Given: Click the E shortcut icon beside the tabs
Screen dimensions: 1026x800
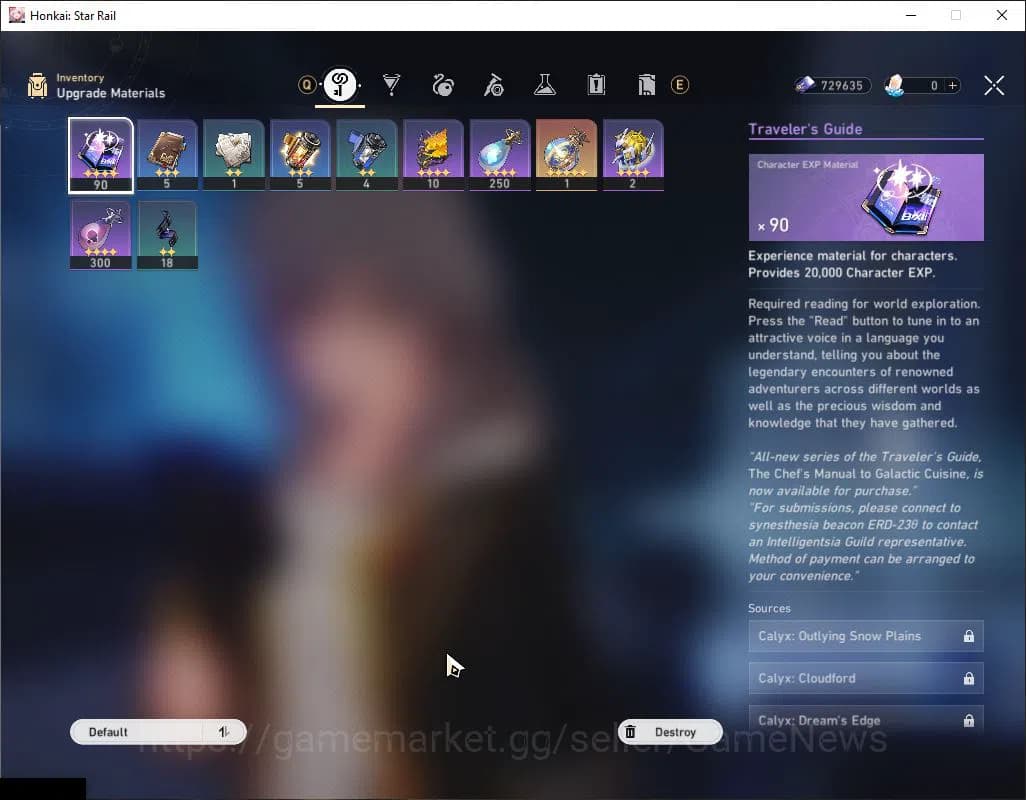Looking at the screenshot, I should (x=681, y=85).
